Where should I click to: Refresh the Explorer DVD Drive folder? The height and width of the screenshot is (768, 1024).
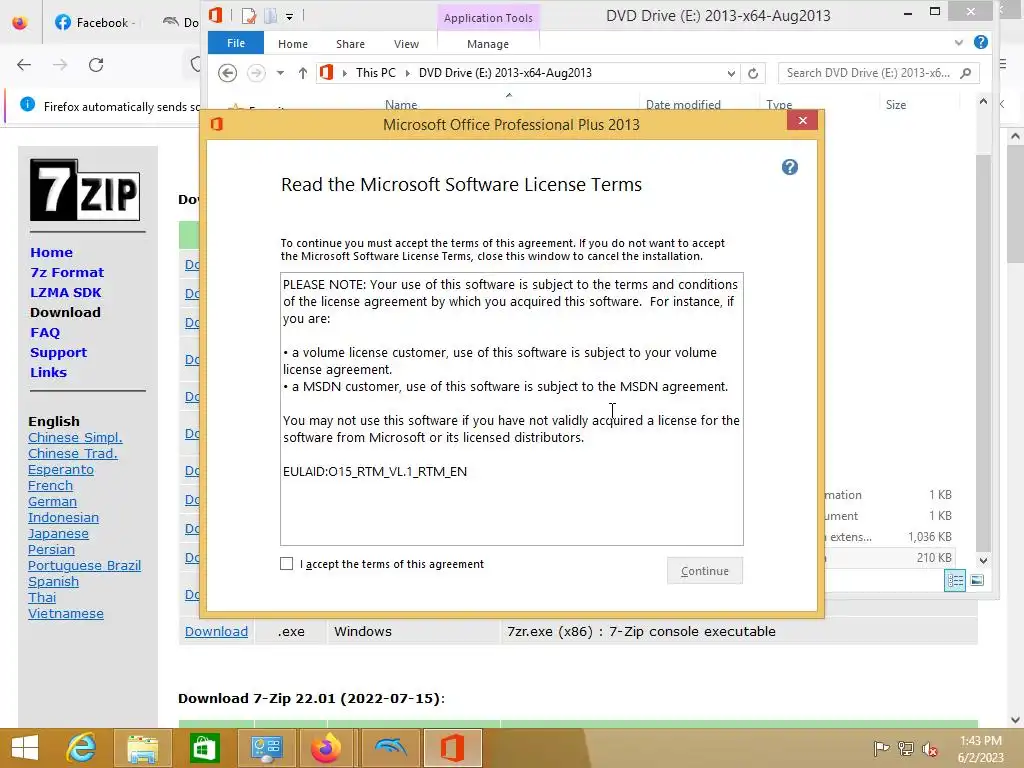click(753, 73)
